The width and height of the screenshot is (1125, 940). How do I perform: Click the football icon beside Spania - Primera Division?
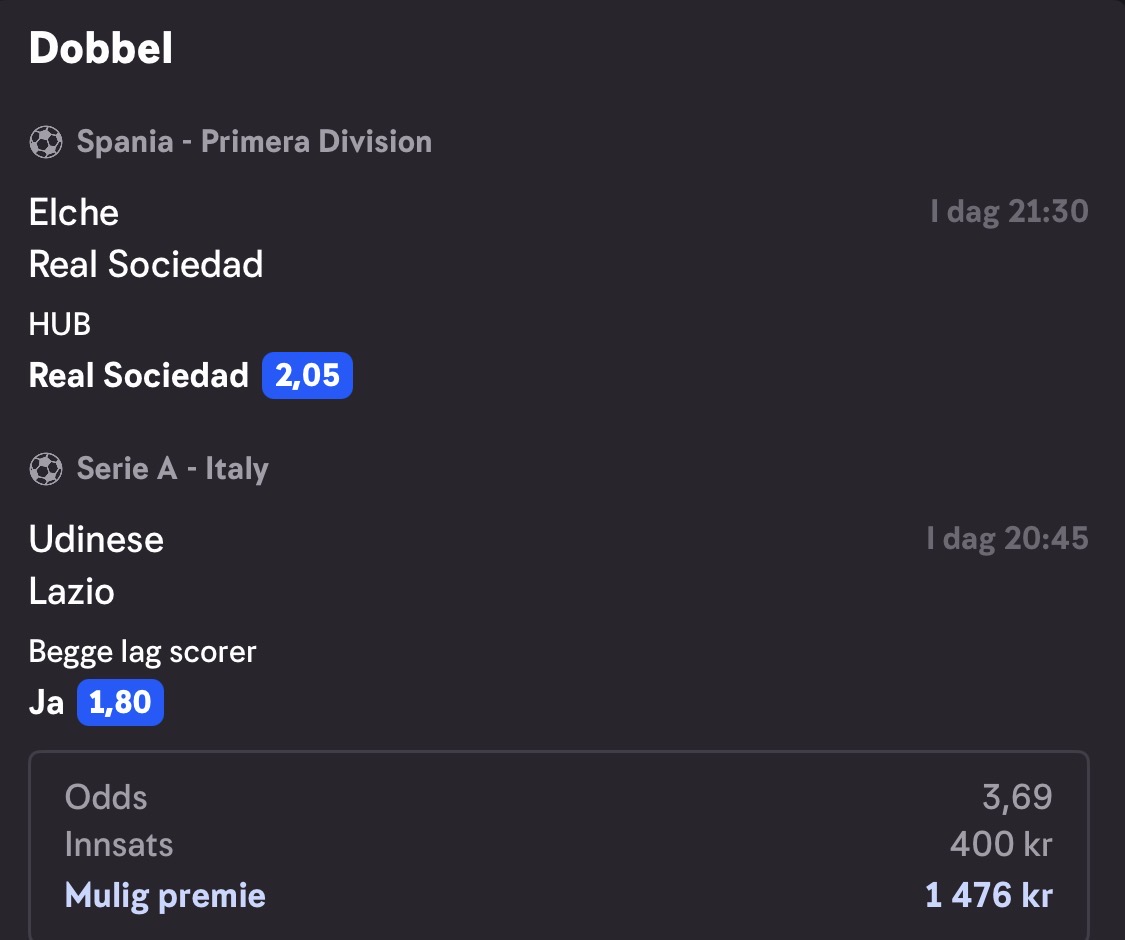[x=46, y=141]
